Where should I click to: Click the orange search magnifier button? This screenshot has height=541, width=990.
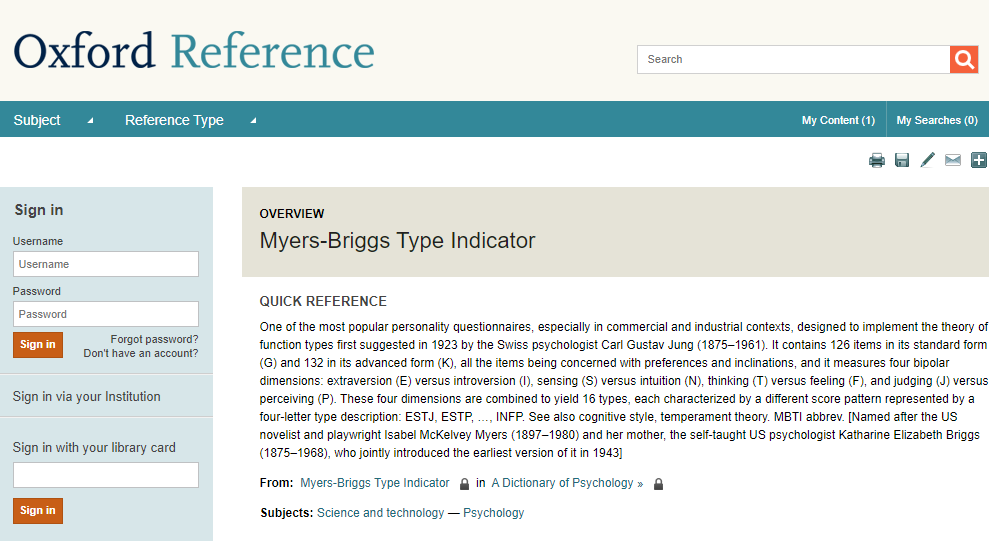pyautogui.click(x=964, y=59)
